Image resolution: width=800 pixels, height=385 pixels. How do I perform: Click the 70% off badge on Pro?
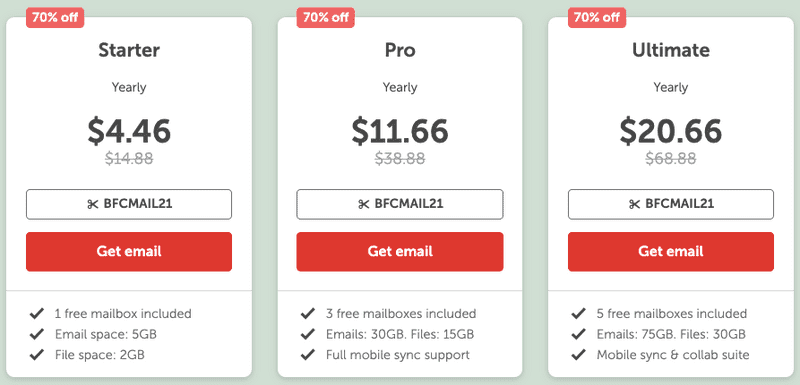coord(326,17)
